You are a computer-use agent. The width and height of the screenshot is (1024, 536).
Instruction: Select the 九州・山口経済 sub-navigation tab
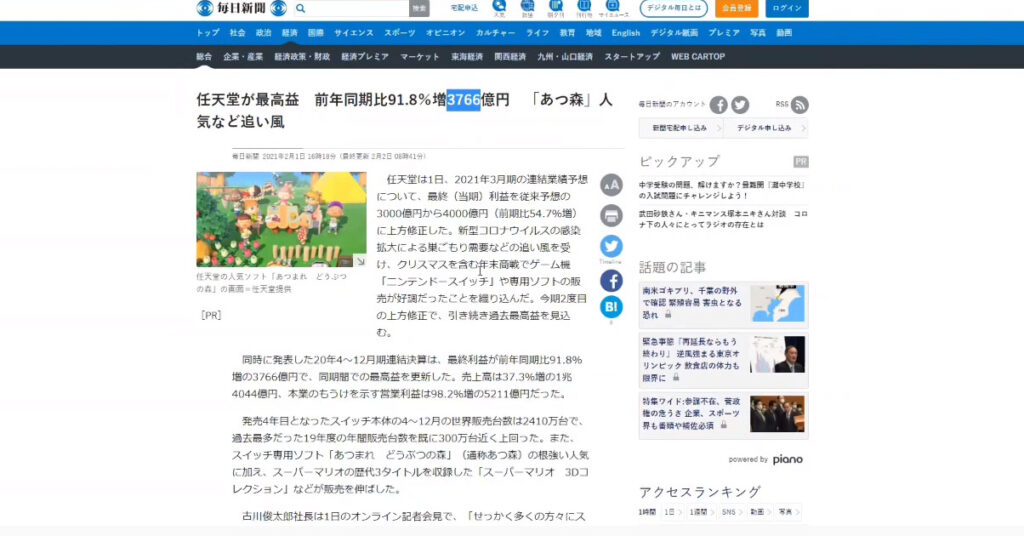(x=564, y=57)
